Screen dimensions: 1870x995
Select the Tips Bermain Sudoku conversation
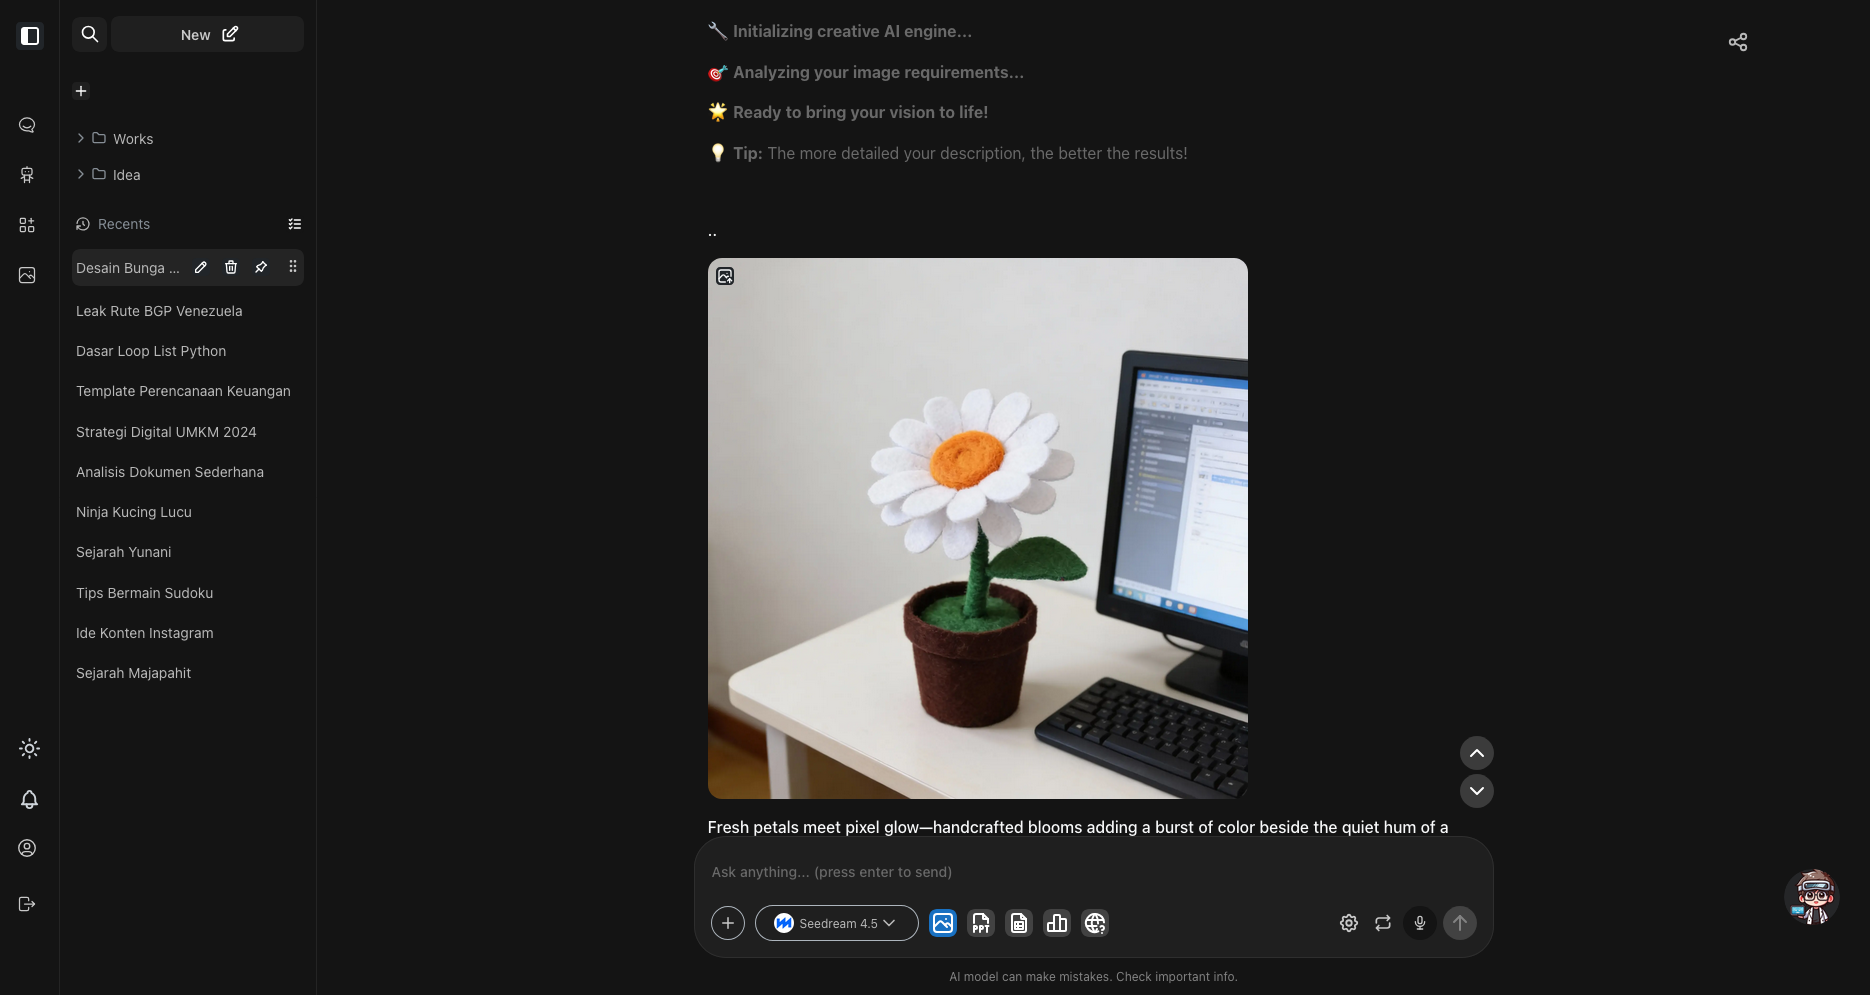point(144,593)
